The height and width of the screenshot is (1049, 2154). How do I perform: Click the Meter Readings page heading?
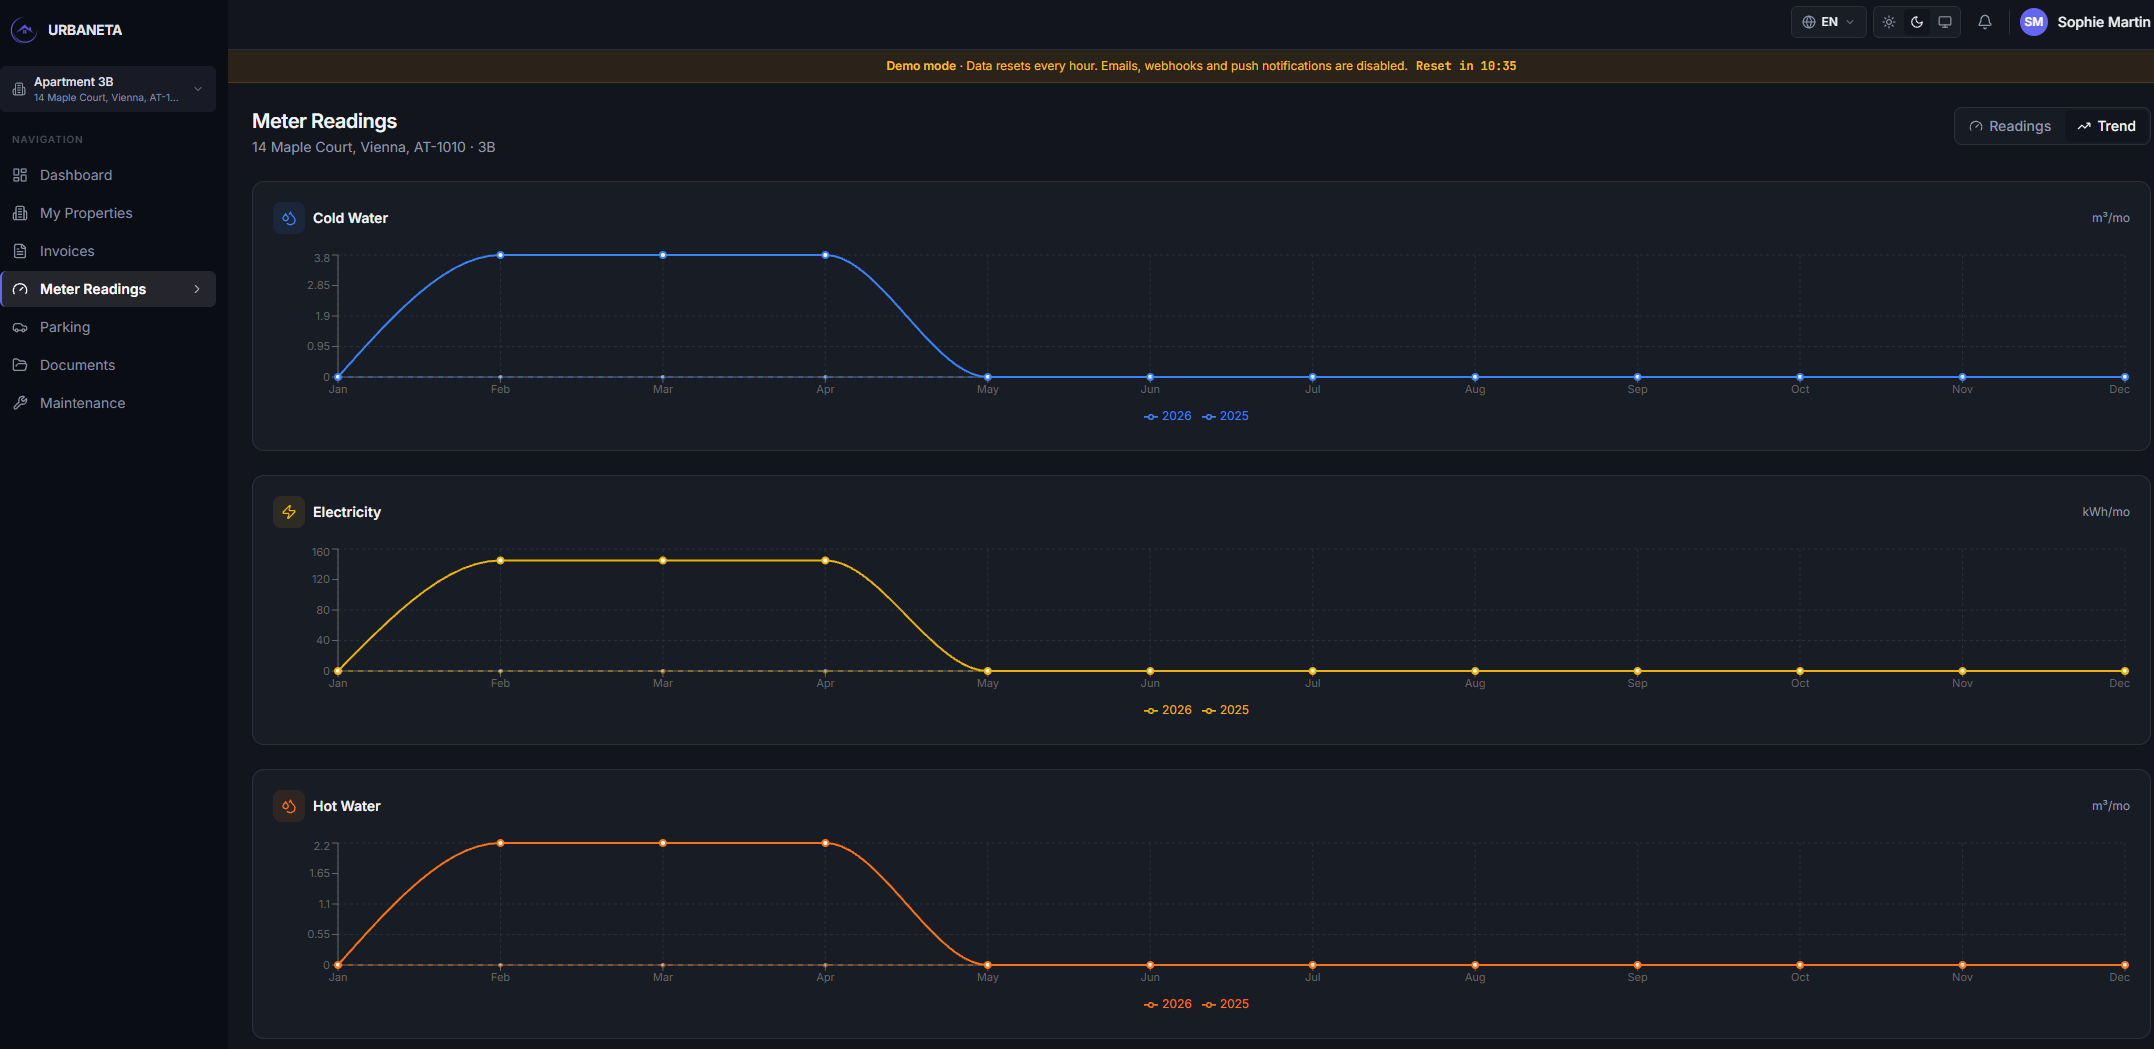[x=324, y=121]
